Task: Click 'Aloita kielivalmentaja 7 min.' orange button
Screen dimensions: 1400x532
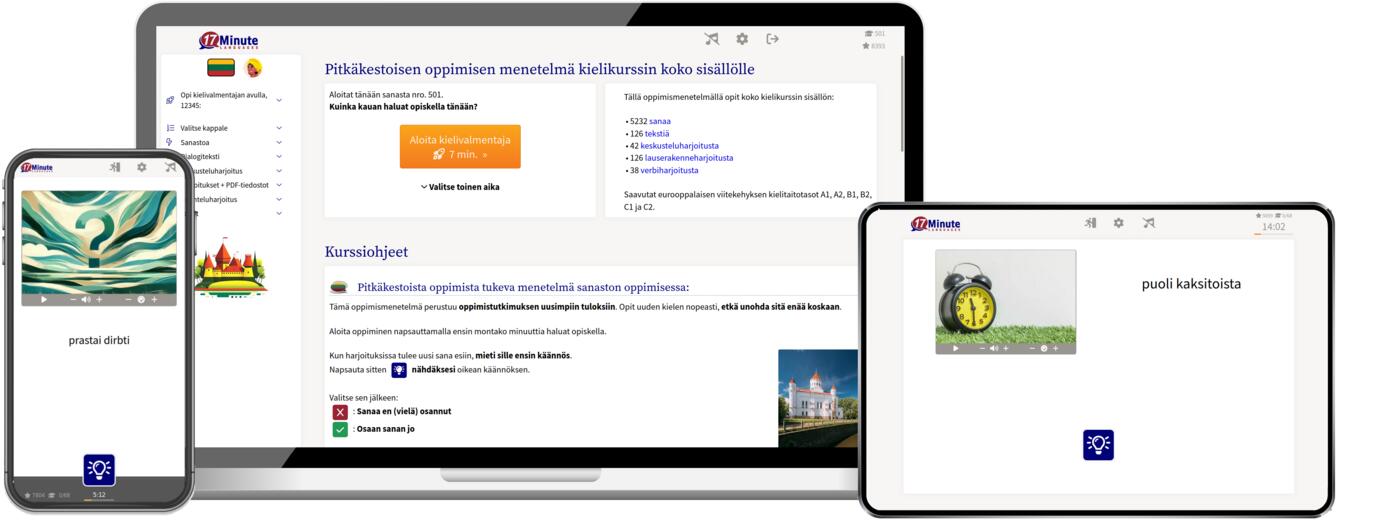Action: tap(460, 147)
